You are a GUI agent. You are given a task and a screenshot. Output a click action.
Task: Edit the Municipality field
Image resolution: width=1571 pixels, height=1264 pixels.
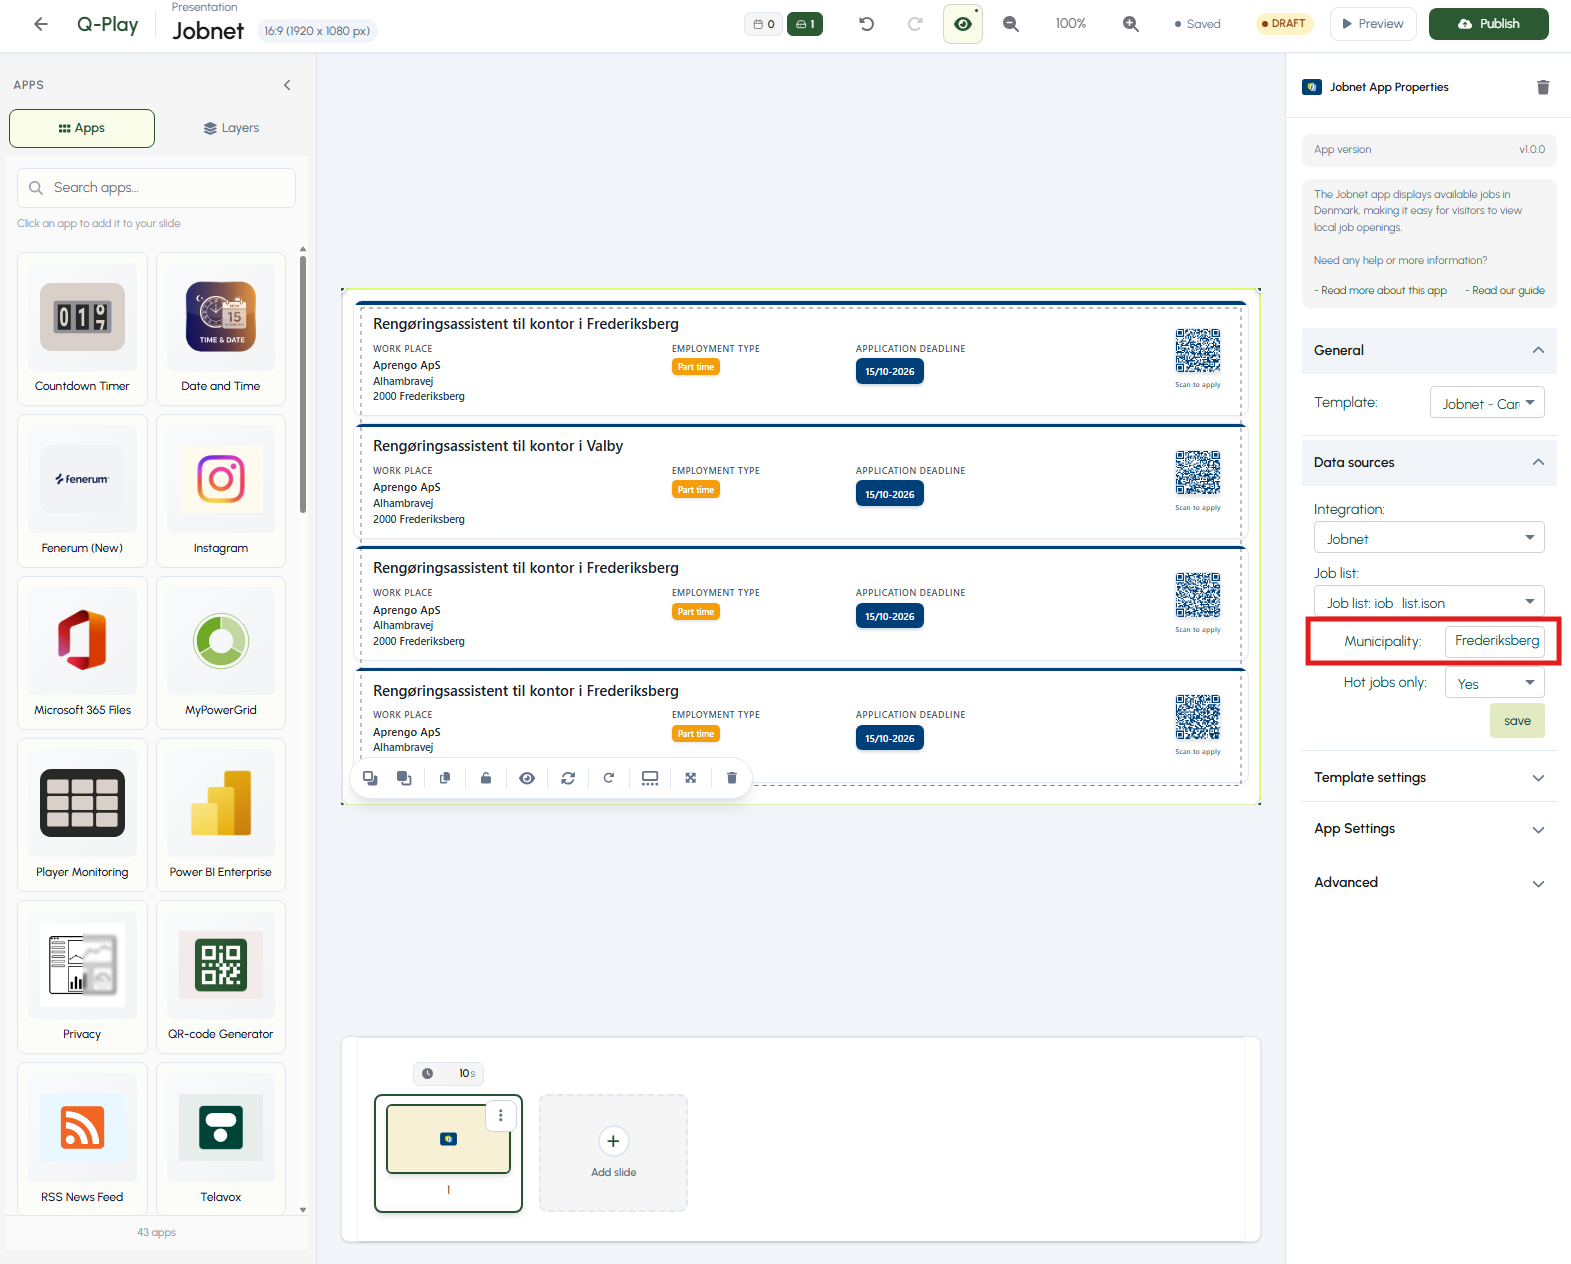(x=1495, y=641)
